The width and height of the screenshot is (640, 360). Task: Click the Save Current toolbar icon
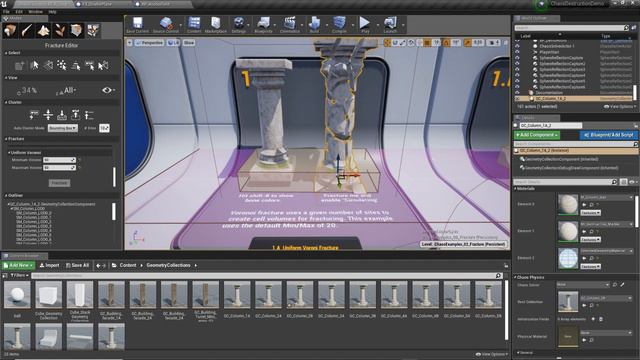(x=138, y=25)
